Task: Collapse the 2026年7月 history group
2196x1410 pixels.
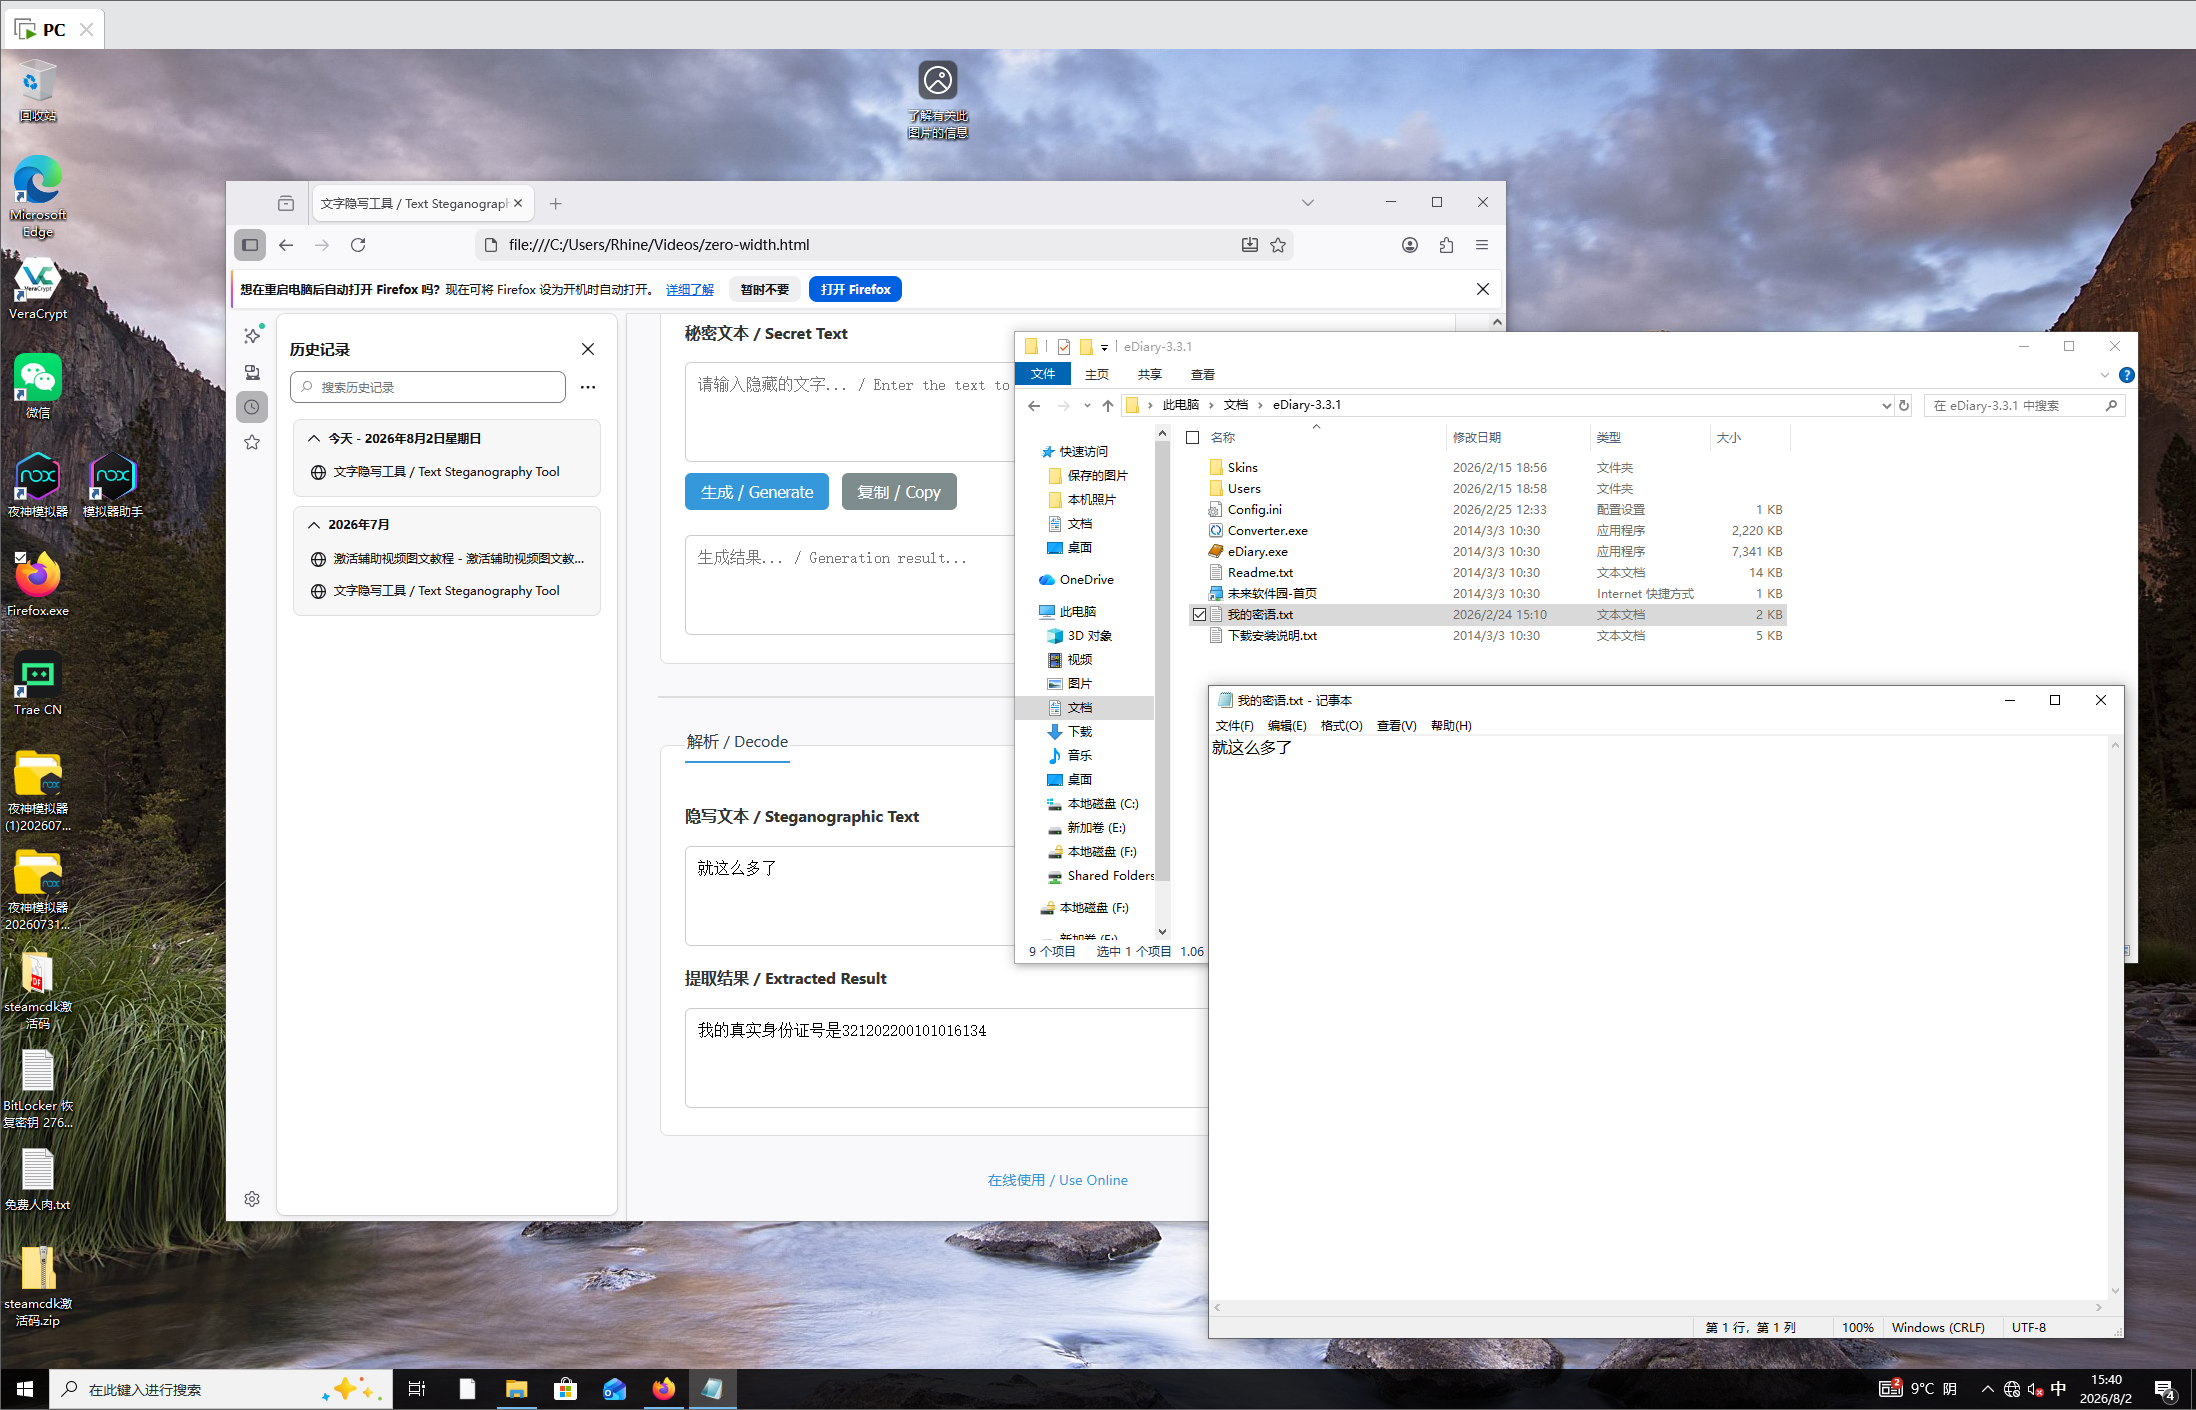Action: 314,525
